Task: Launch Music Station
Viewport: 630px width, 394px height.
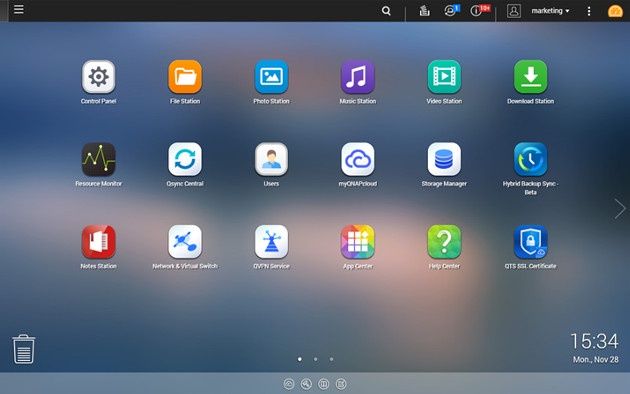Action: tap(358, 77)
